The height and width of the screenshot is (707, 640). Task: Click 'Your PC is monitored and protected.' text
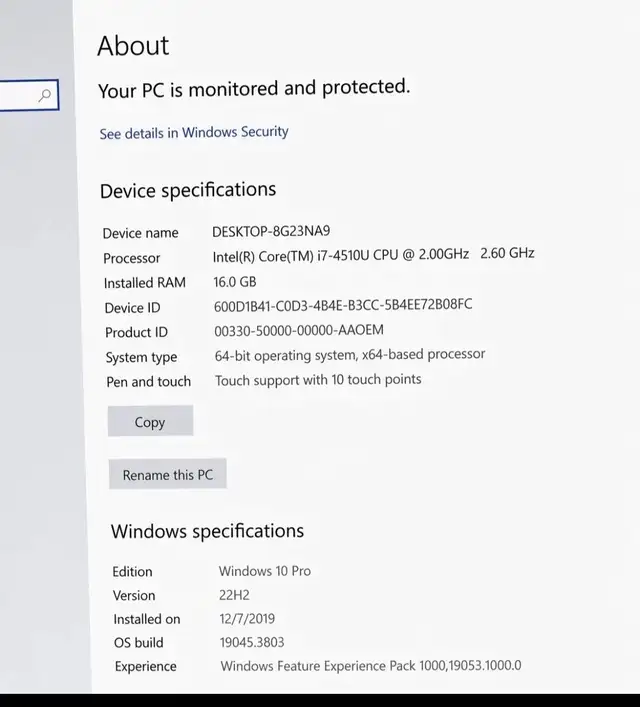coord(254,88)
